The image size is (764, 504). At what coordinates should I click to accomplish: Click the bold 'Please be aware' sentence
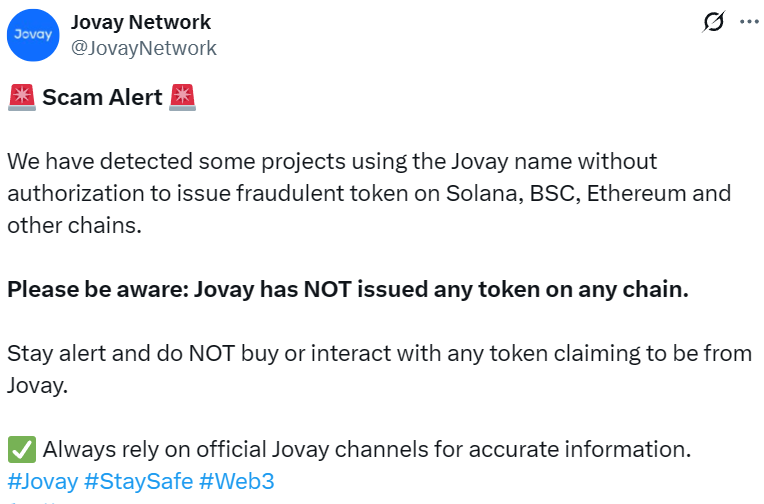pyautogui.click(x=347, y=290)
